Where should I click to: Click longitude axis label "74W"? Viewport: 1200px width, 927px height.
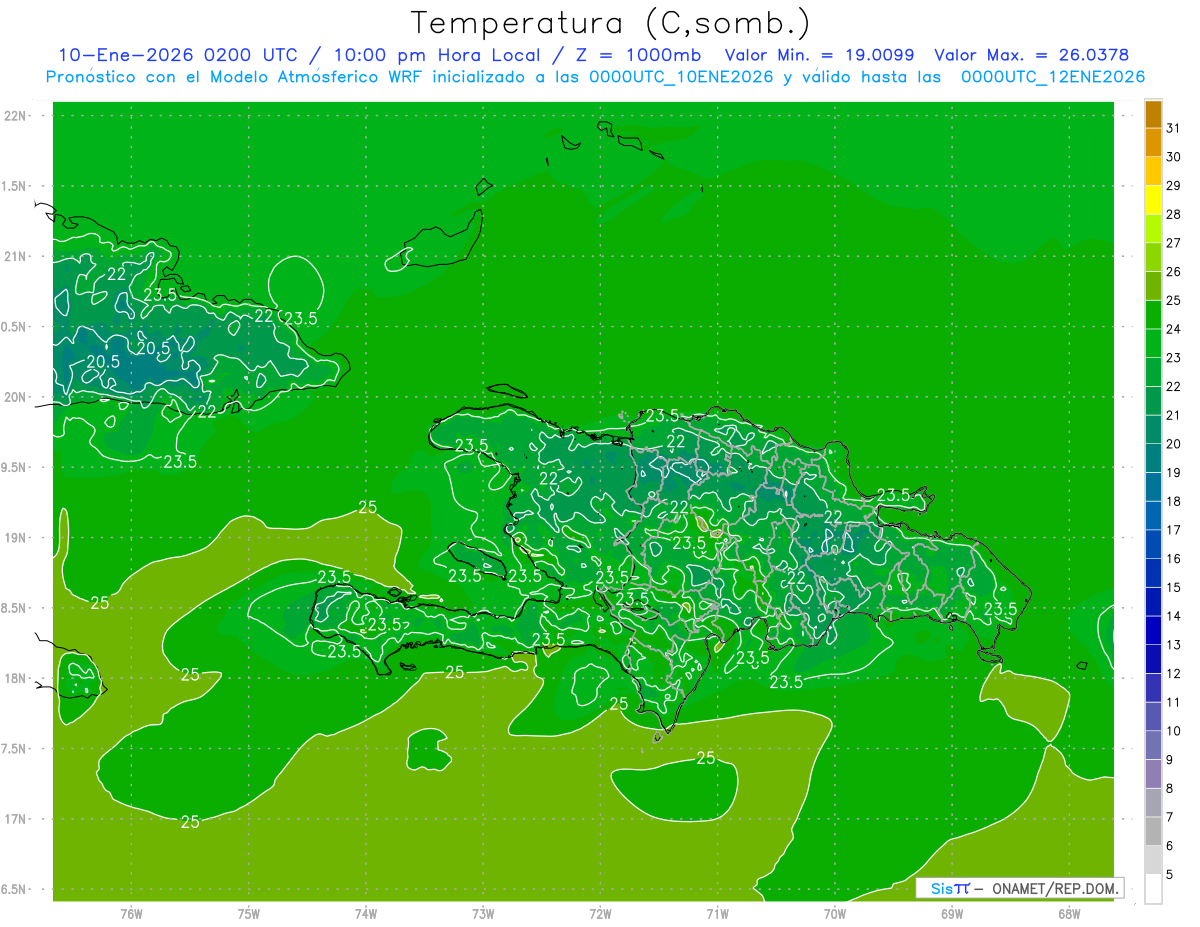[x=366, y=914]
